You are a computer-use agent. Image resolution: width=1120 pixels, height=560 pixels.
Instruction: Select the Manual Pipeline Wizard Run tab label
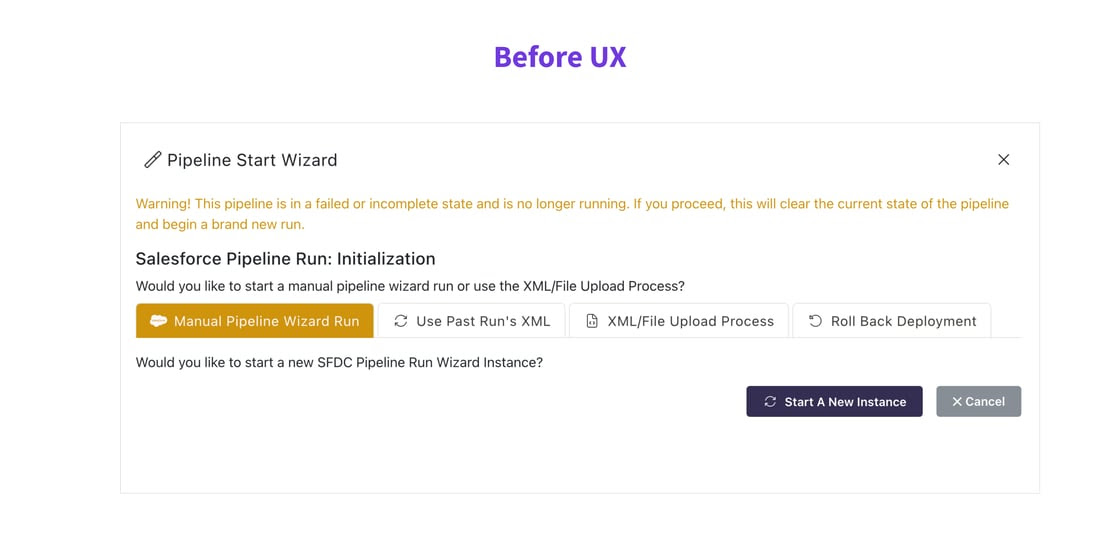(266, 321)
